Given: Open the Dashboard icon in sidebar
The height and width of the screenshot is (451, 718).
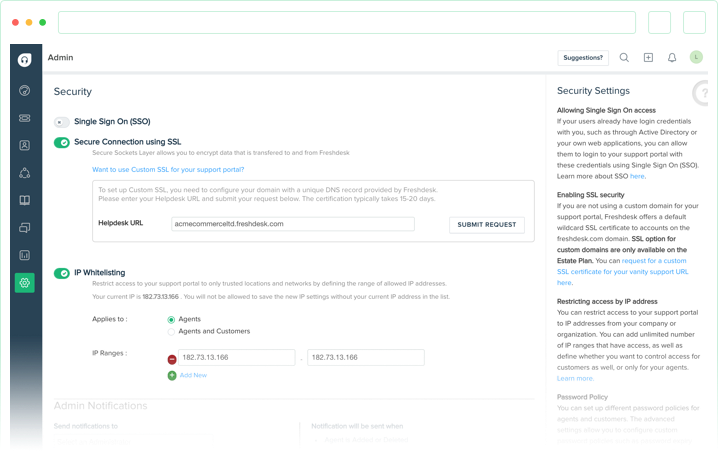Looking at the screenshot, I should click(24, 90).
